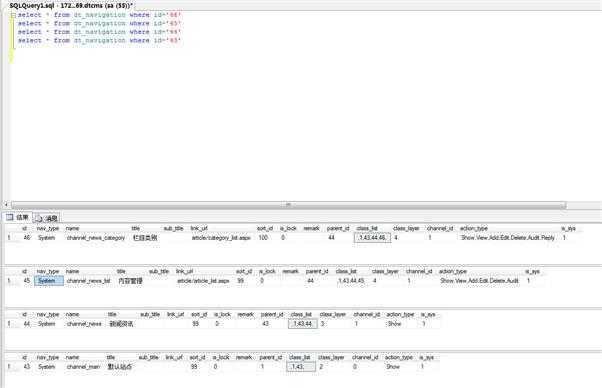Click the editor horizontal scrollbar thumb
The height and width of the screenshot is (388, 602).
pos(289,205)
